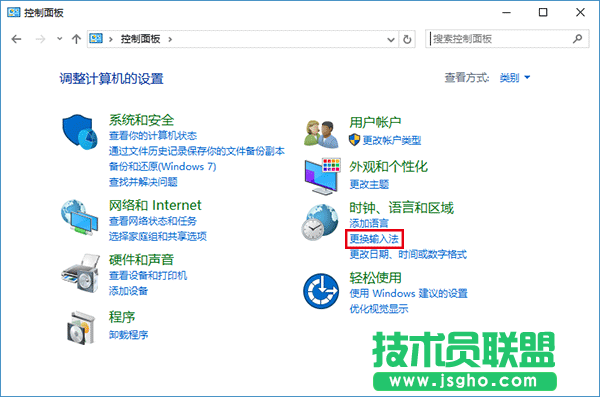The image size is (600, 397).
Task: Refresh the control panel view
Action: point(407,39)
